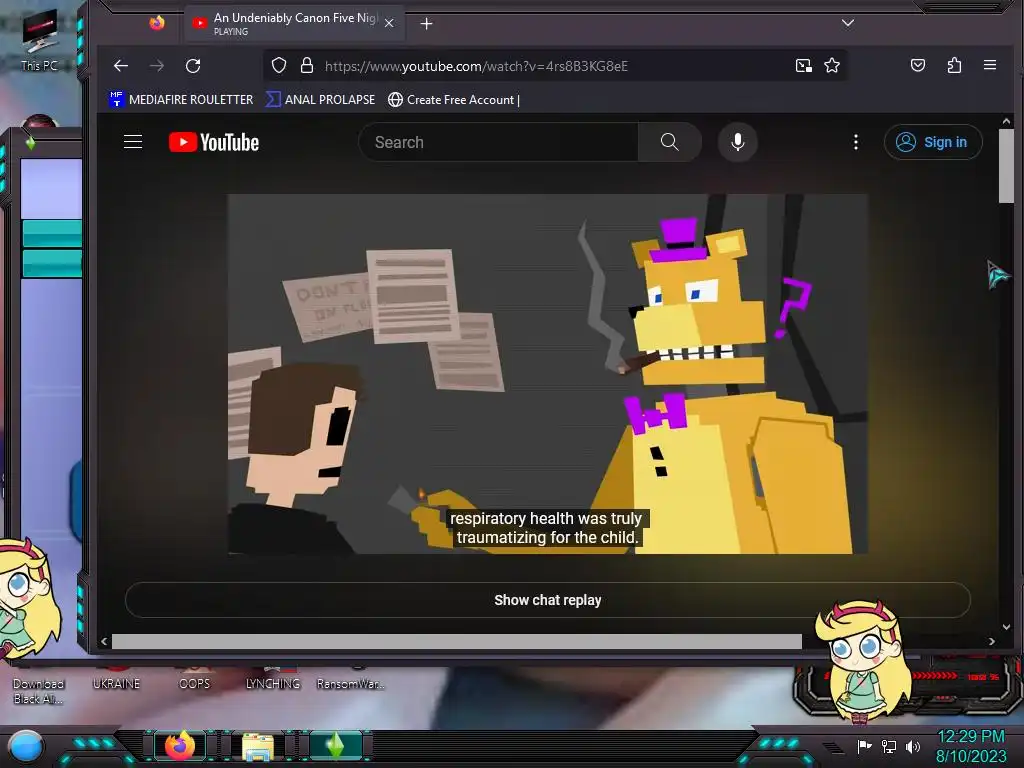Open the YouTube guide hamburger menu
This screenshot has width=1024, height=768.
pos(133,142)
